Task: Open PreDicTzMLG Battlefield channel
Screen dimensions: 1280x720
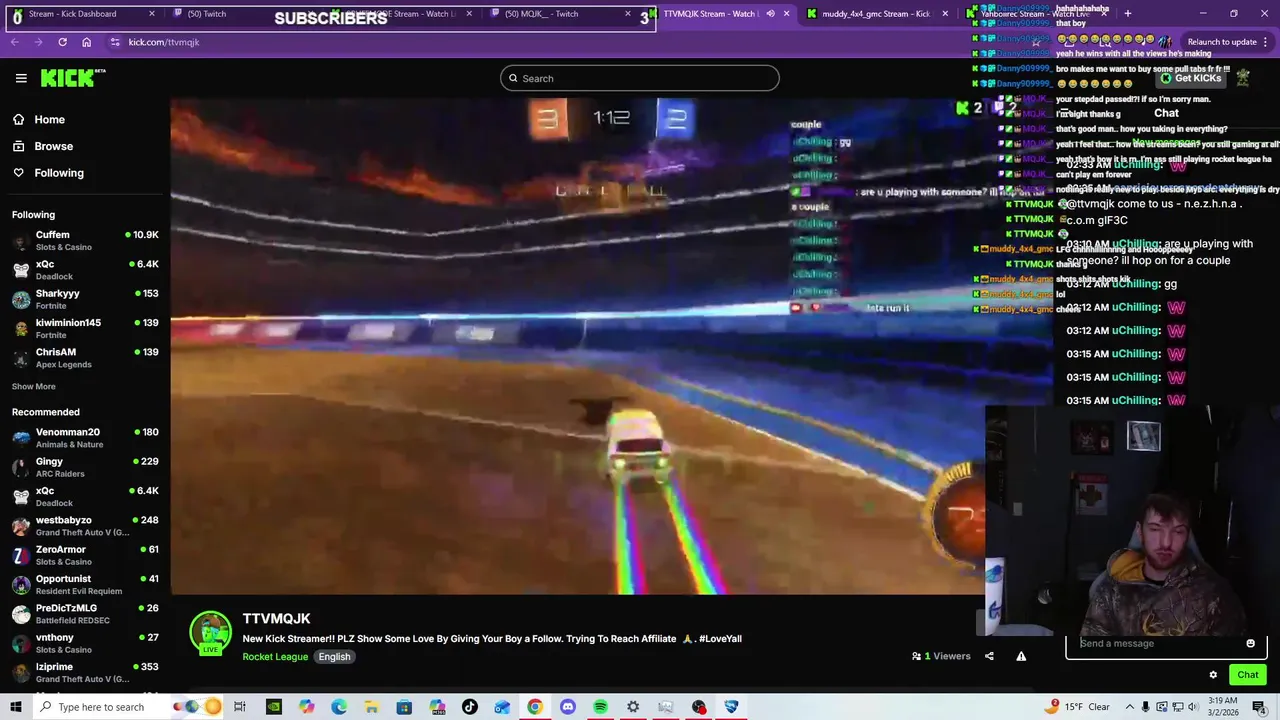Action: click(x=85, y=613)
